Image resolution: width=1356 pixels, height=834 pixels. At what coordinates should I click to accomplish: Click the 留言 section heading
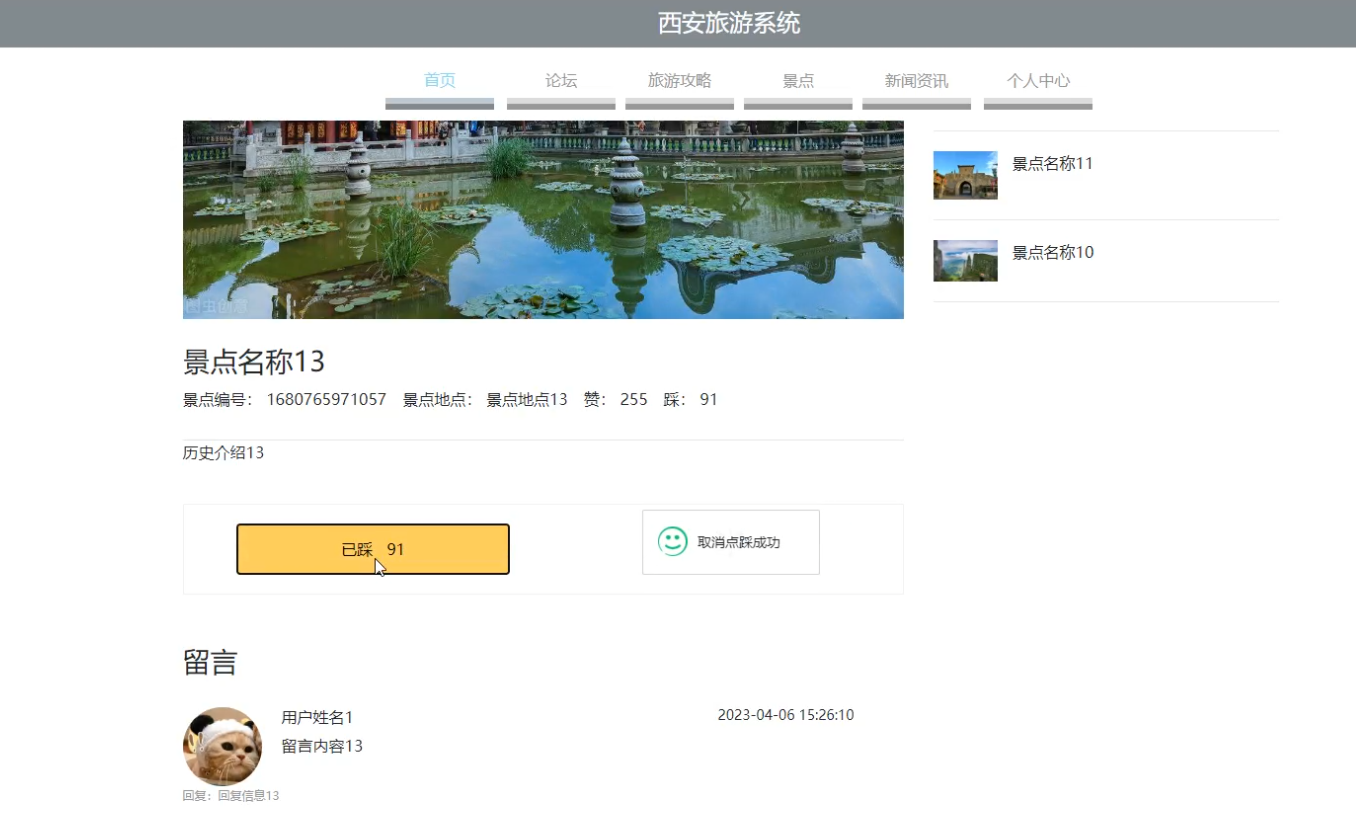[210, 662]
